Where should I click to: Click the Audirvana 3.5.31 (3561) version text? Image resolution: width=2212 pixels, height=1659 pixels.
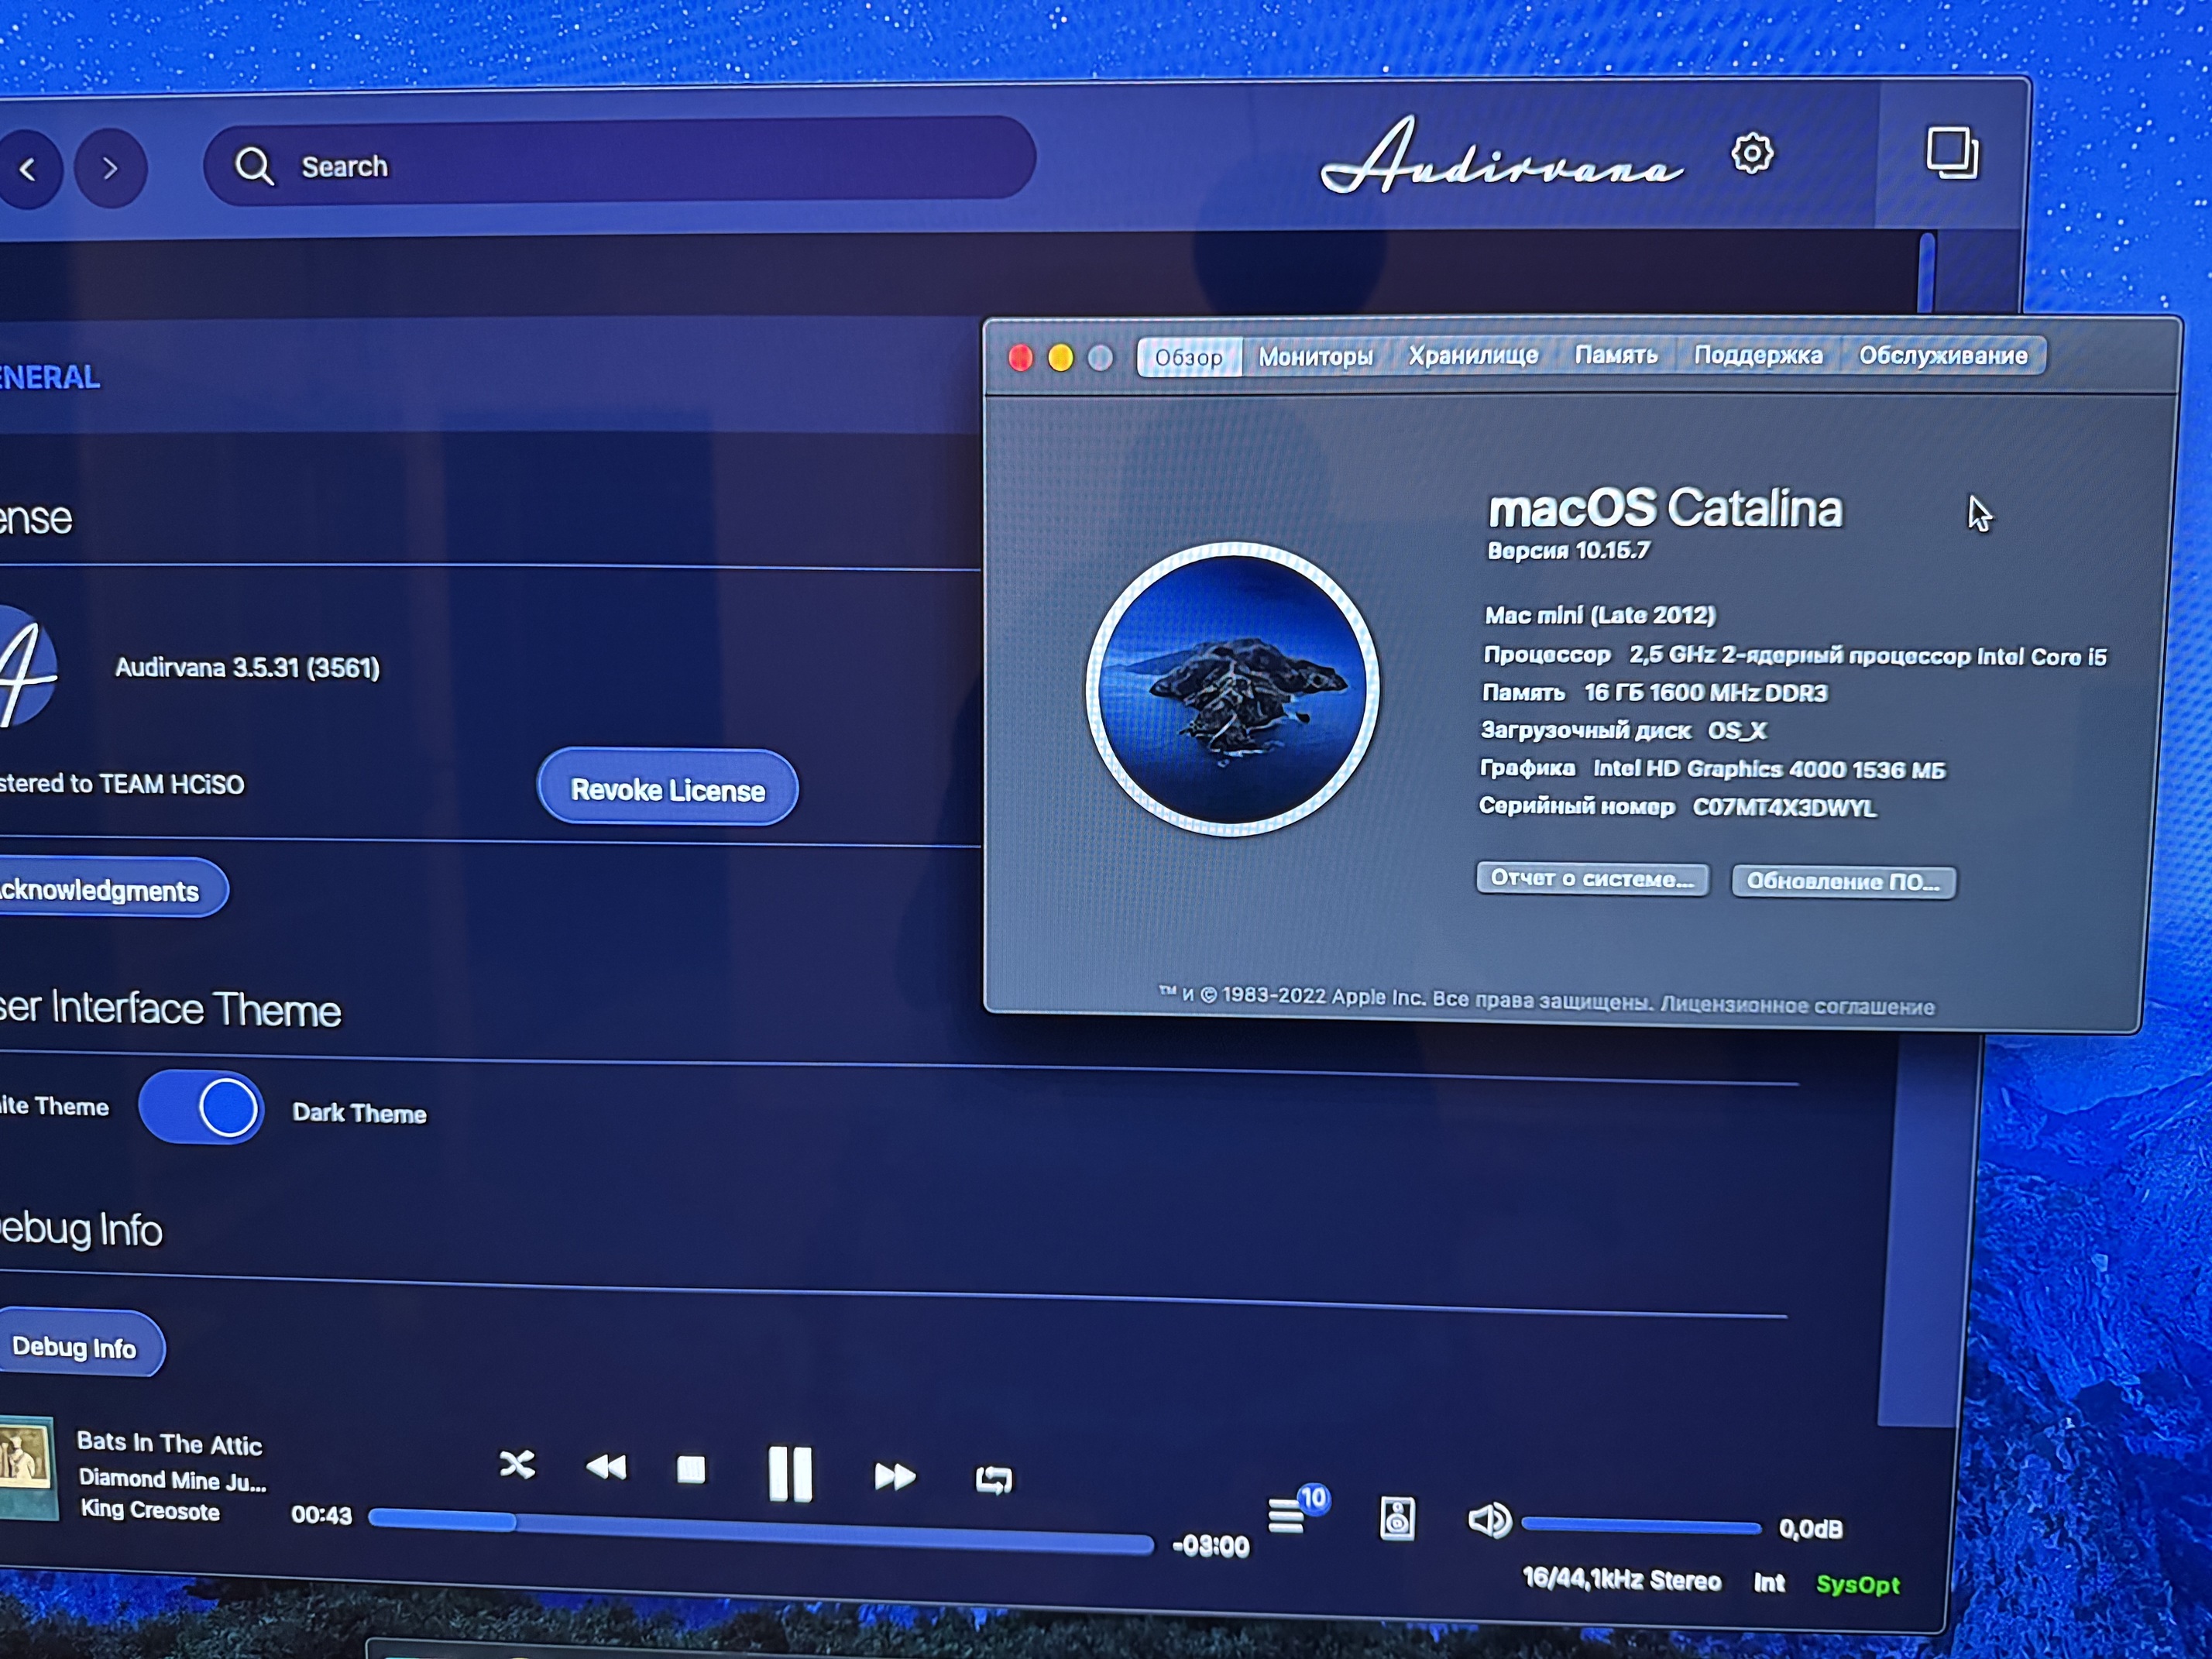pyautogui.click(x=247, y=667)
